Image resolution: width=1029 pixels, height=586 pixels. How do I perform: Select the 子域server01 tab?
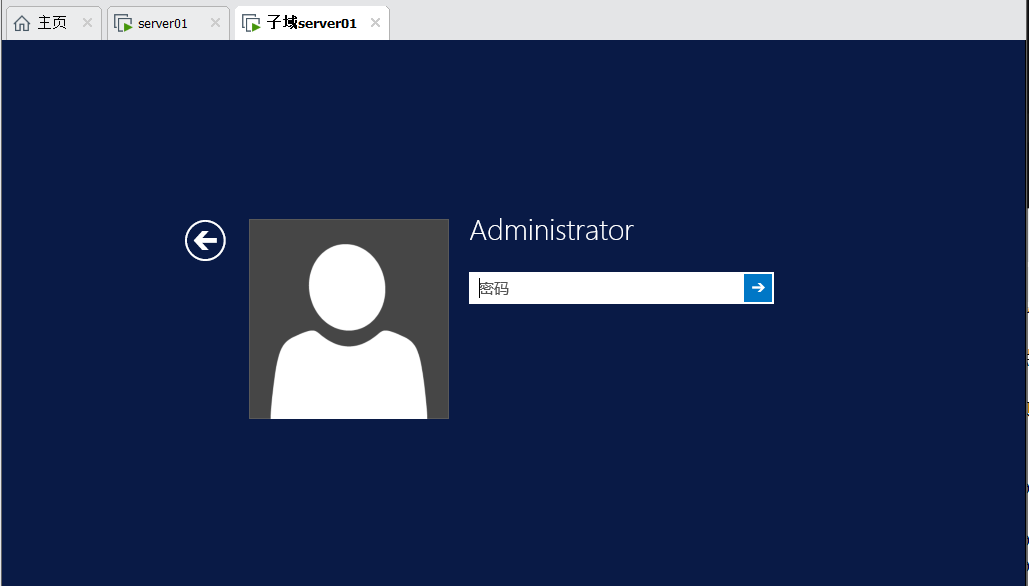[312, 23]
